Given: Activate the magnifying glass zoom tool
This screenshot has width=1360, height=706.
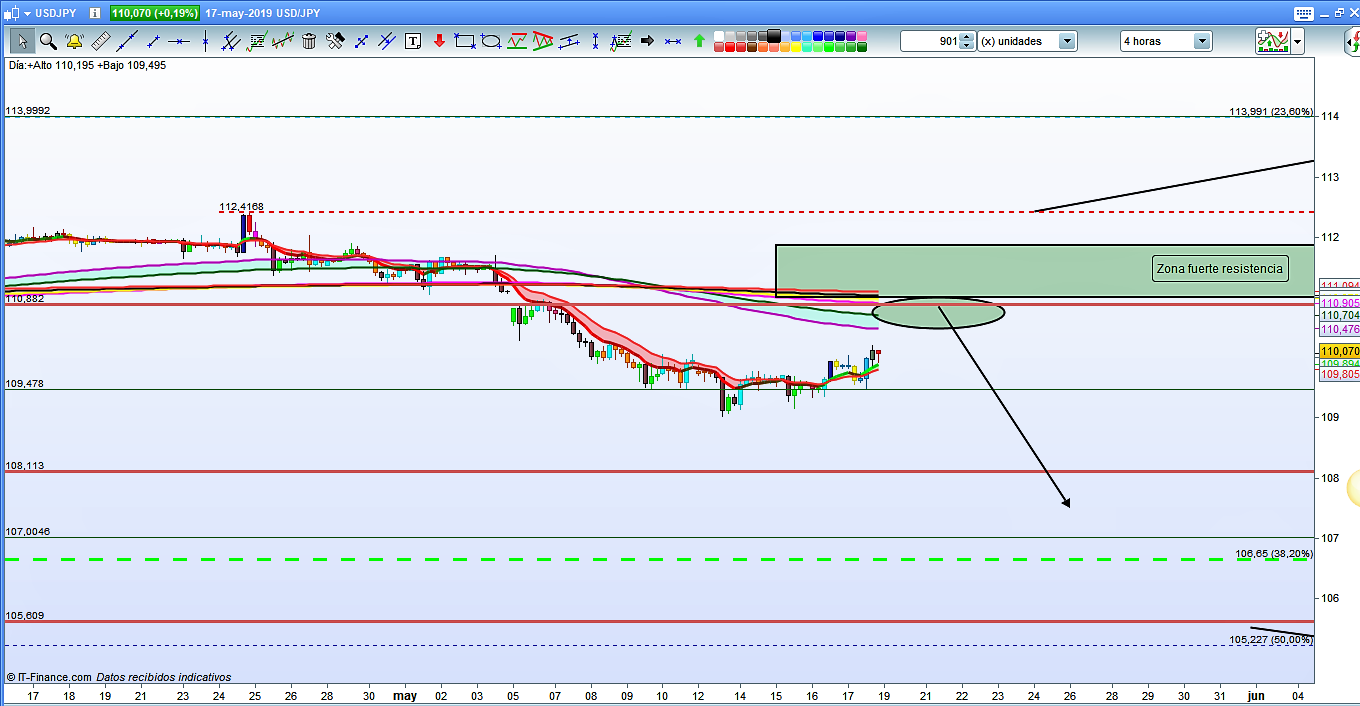Looking at the screenshot, I should point(48,41).
